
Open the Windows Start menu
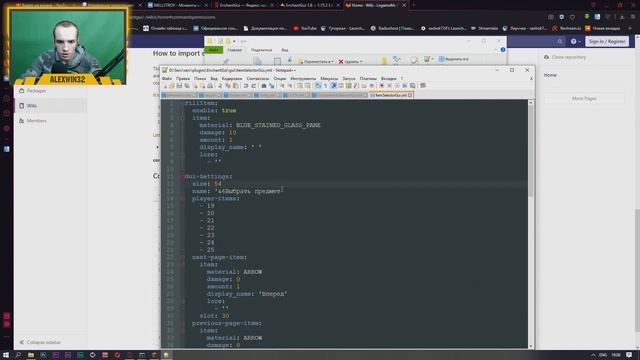click(x=6, y=355)
